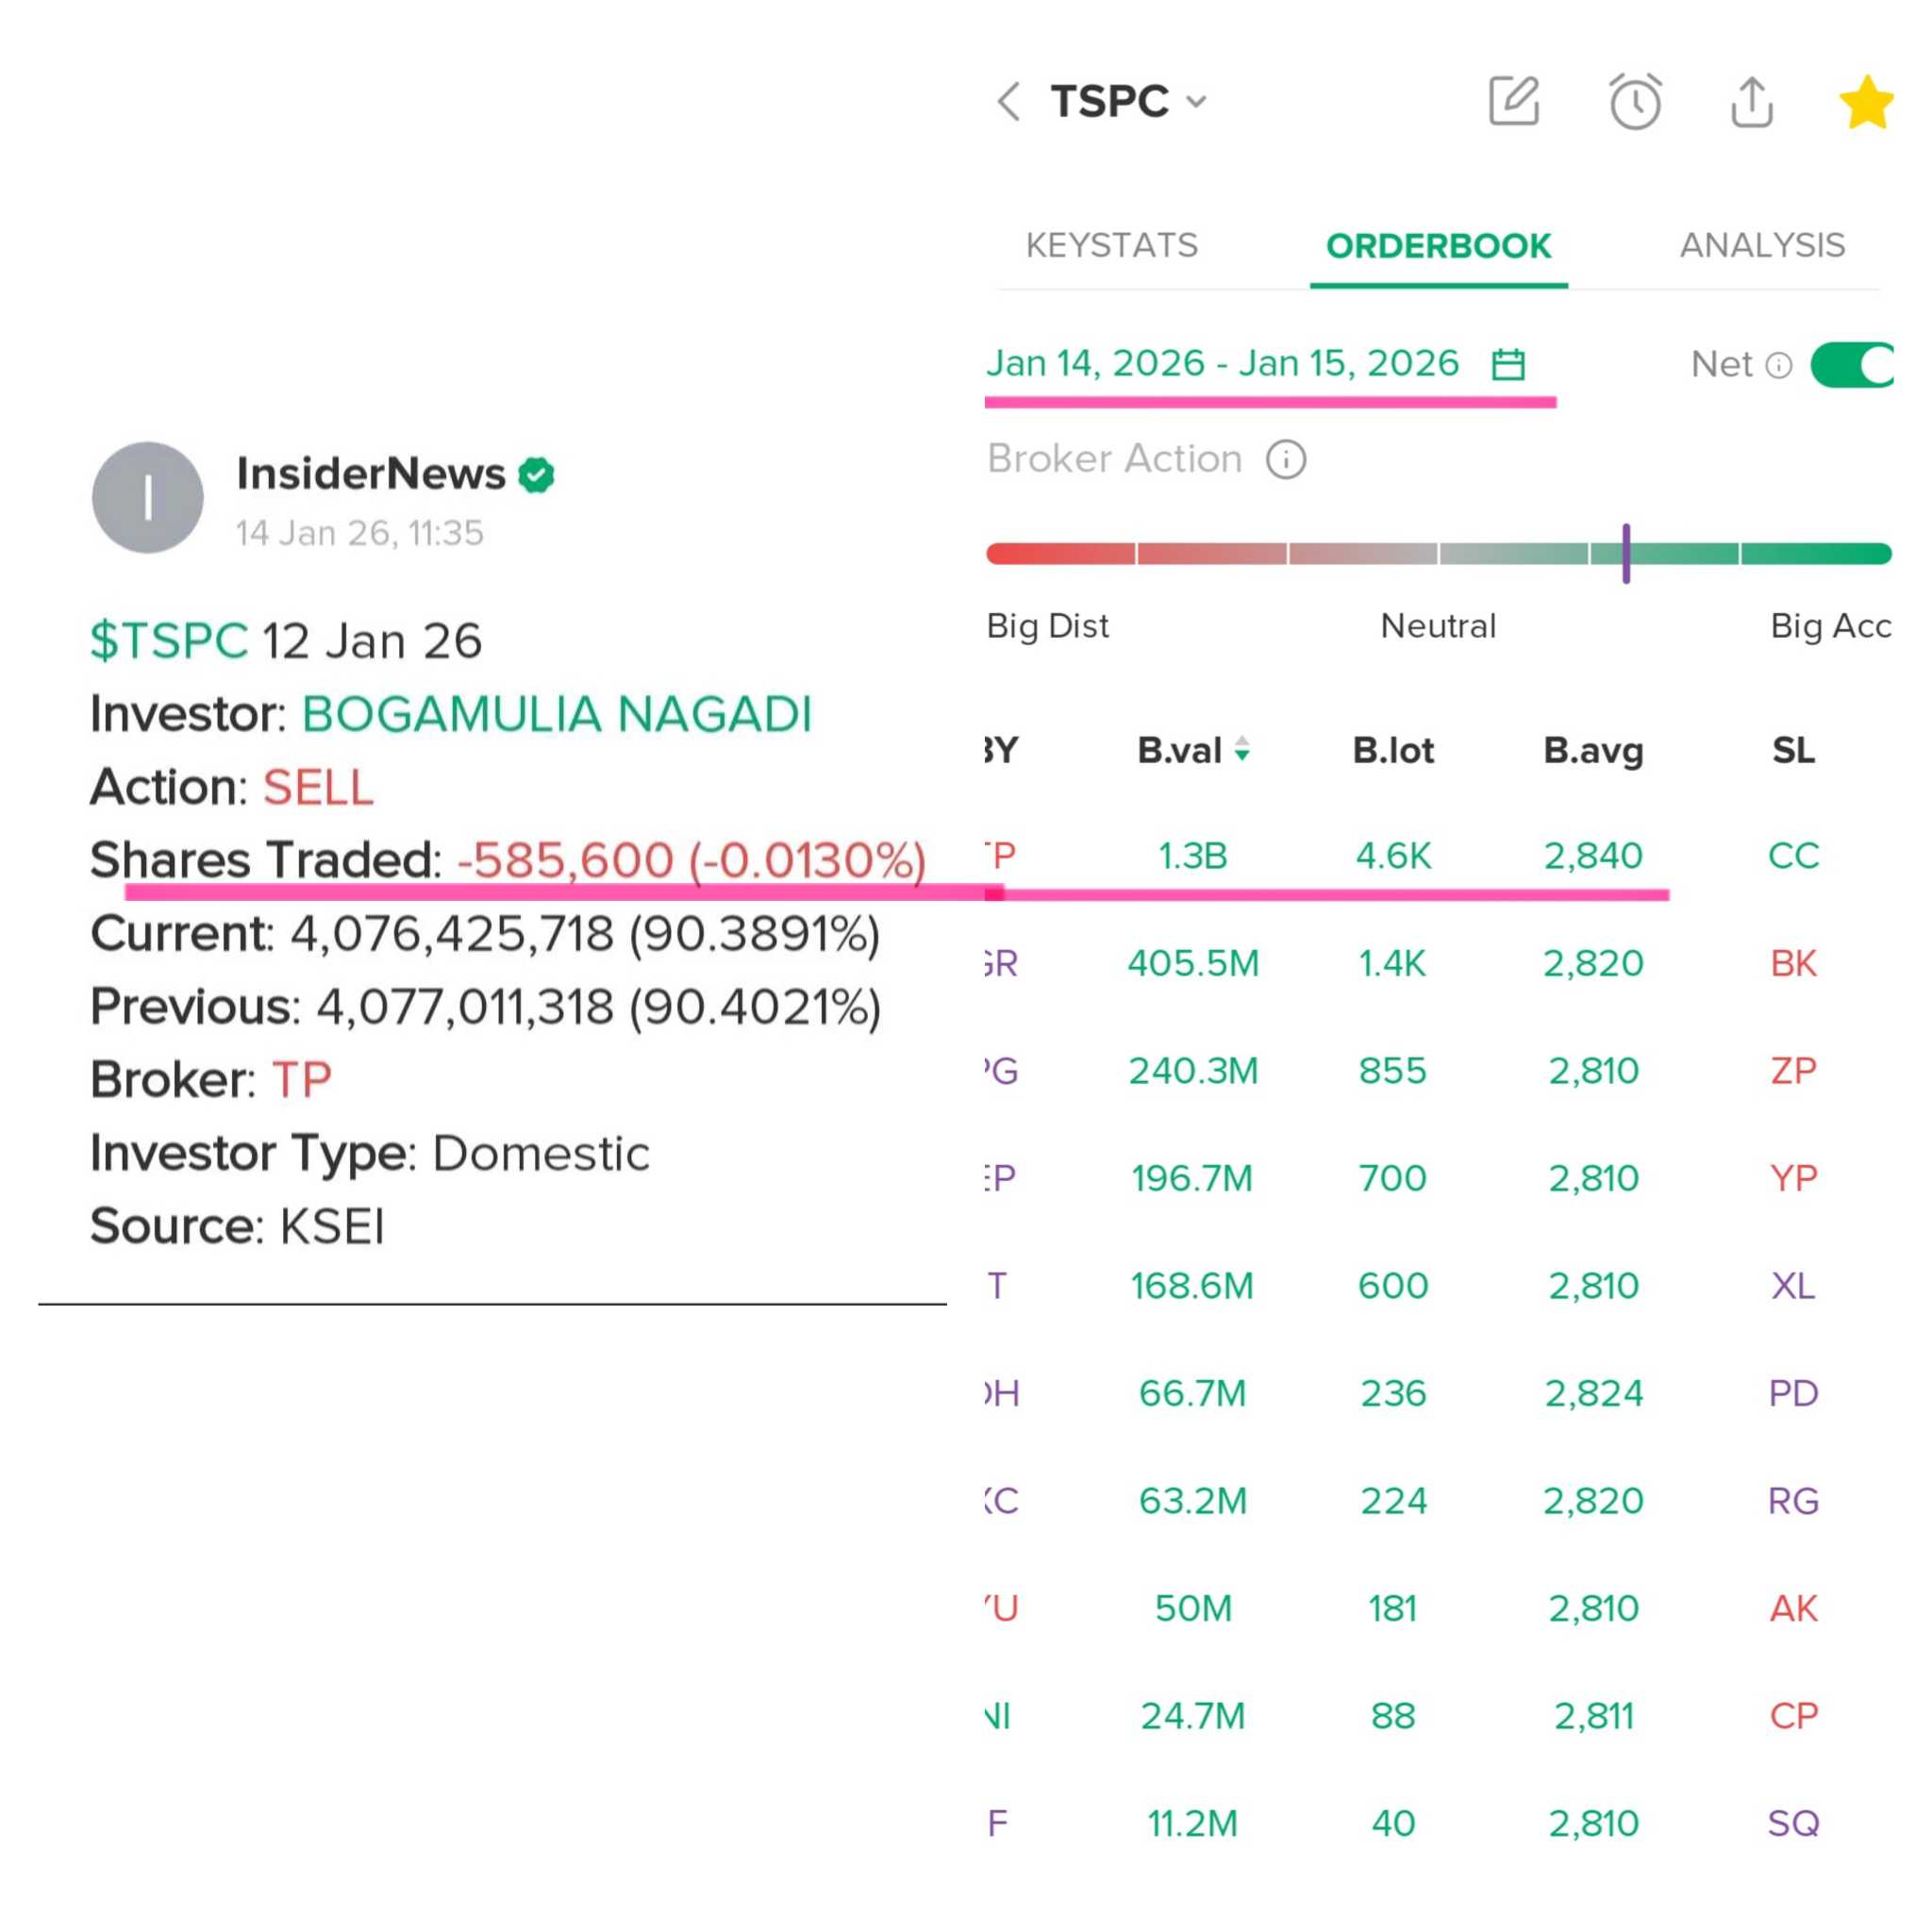
Task: Open the calendar icon beside the date range
Action: (1508, 364)
